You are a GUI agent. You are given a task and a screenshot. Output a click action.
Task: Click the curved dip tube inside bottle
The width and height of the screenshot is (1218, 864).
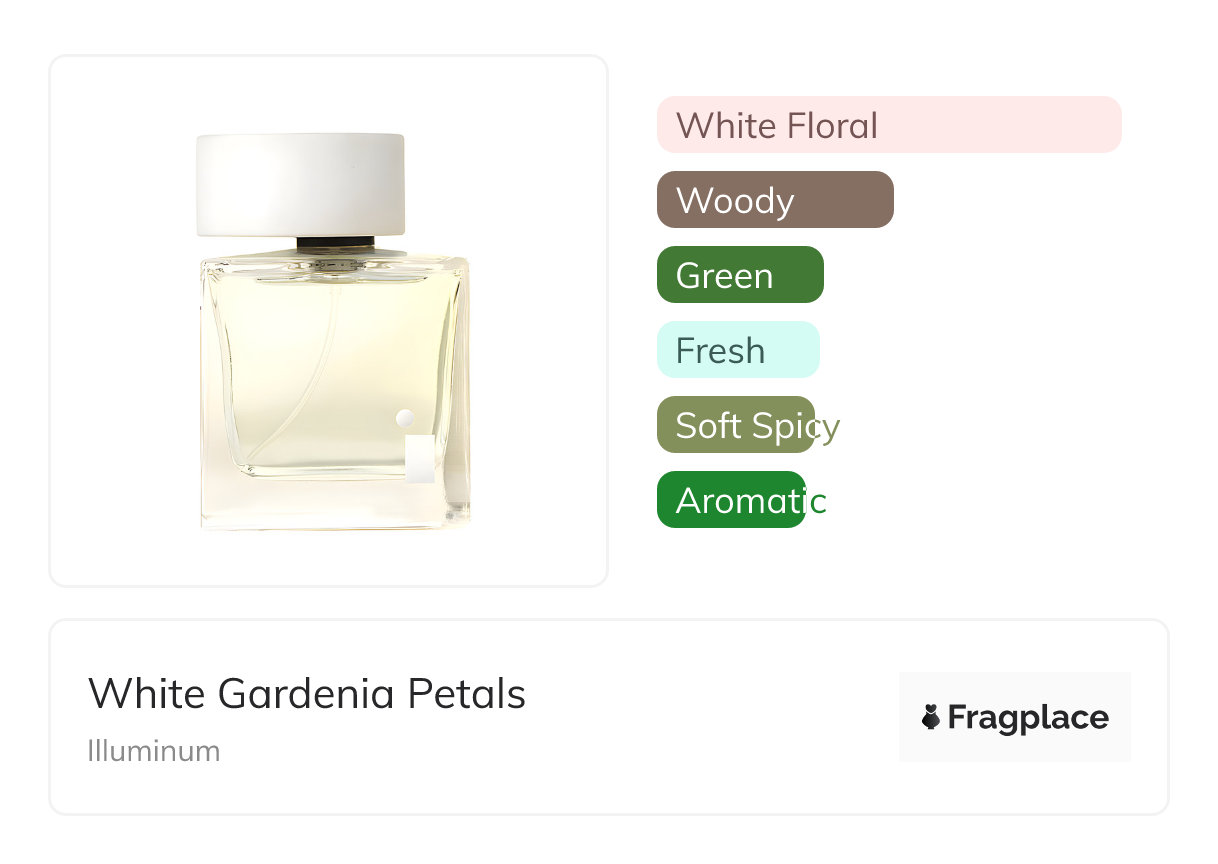(300, 400)
